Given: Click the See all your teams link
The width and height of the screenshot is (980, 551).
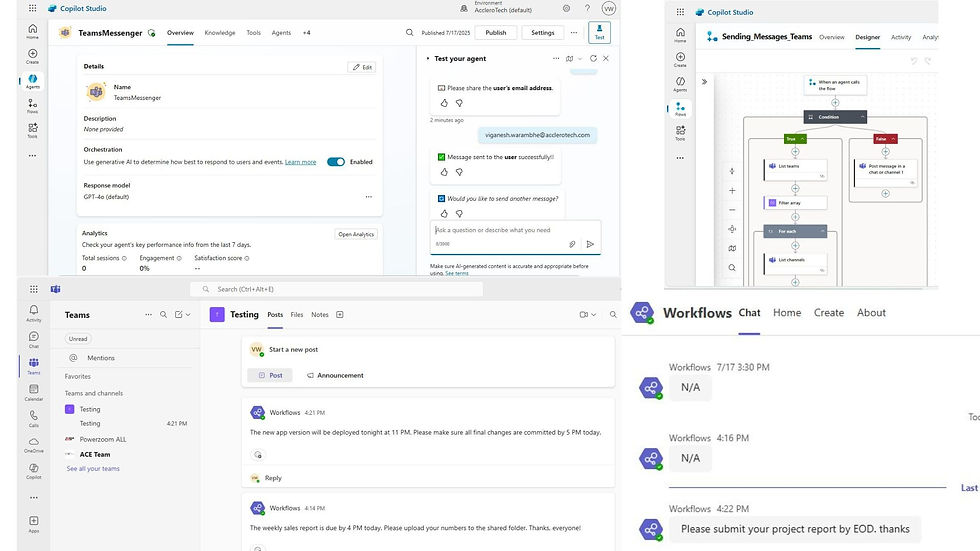Looking at the screenshot, I should (x=93, y=469).
